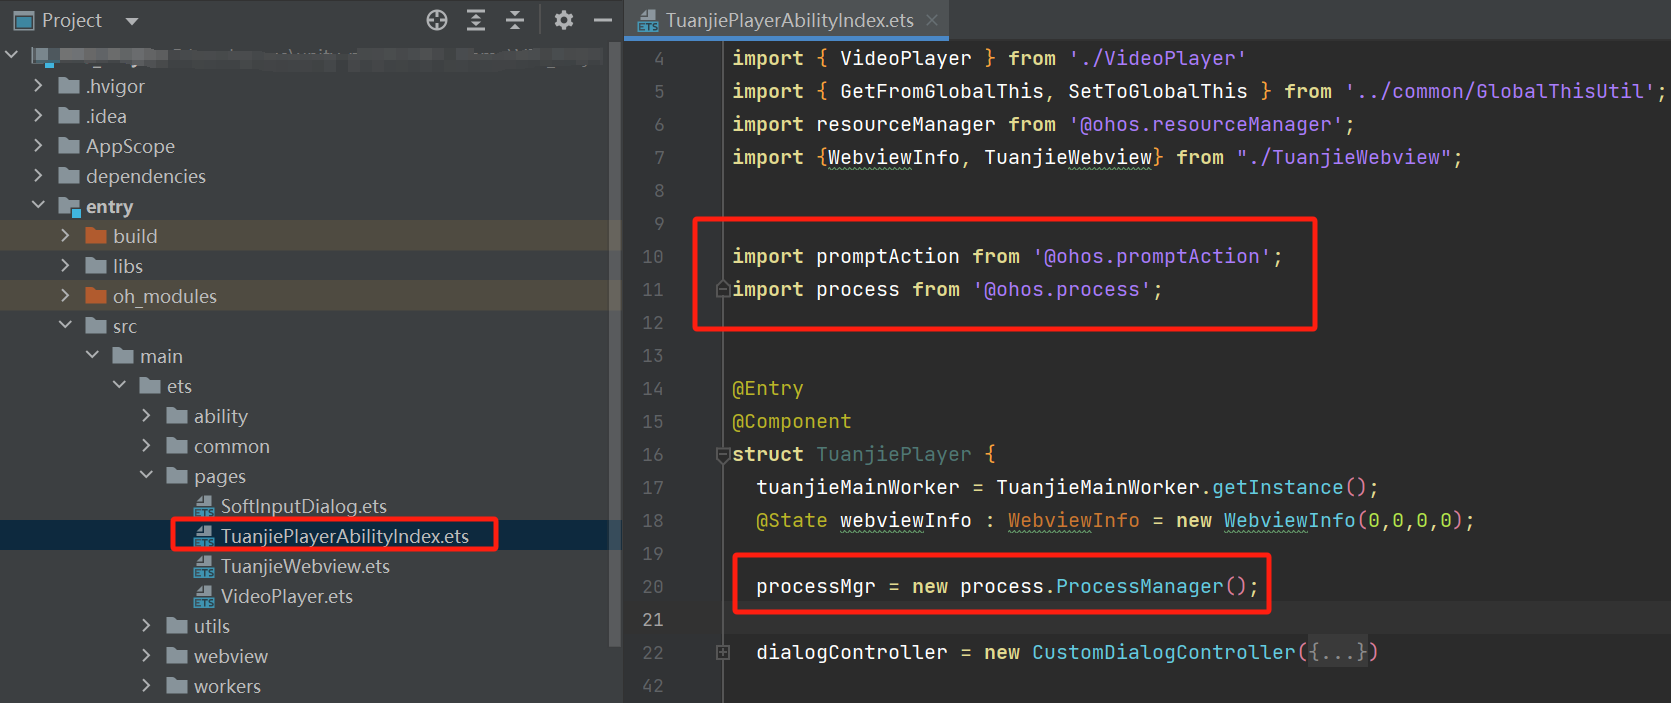This screenshot has width=1671, height=703.
Task: Click the locate/select opened file target icon
Action: click(x=437, y=20)
